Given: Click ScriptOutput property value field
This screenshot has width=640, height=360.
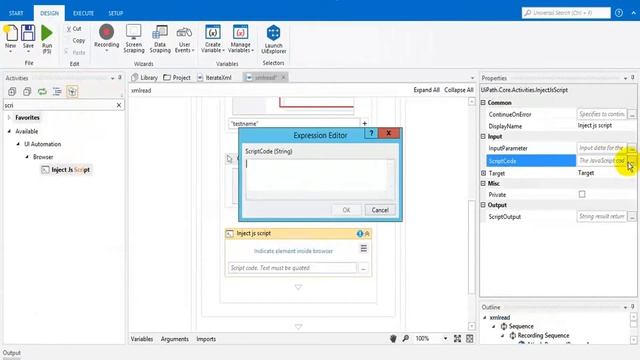Looking at the screenshot, I should click(602, 216).
